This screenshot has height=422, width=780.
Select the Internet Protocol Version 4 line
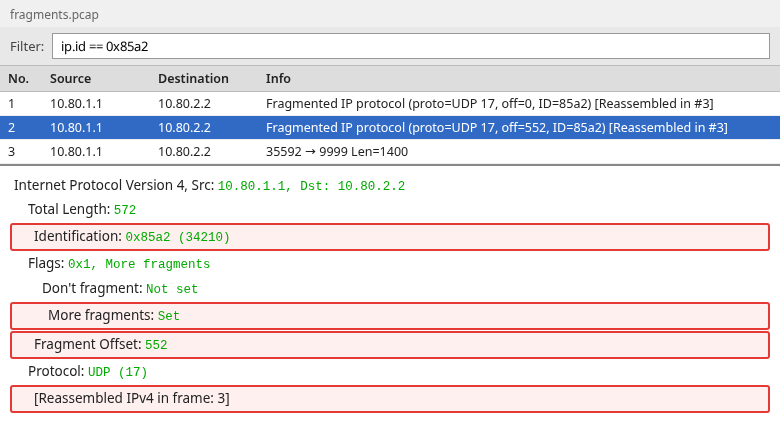(x=209, y=185)
